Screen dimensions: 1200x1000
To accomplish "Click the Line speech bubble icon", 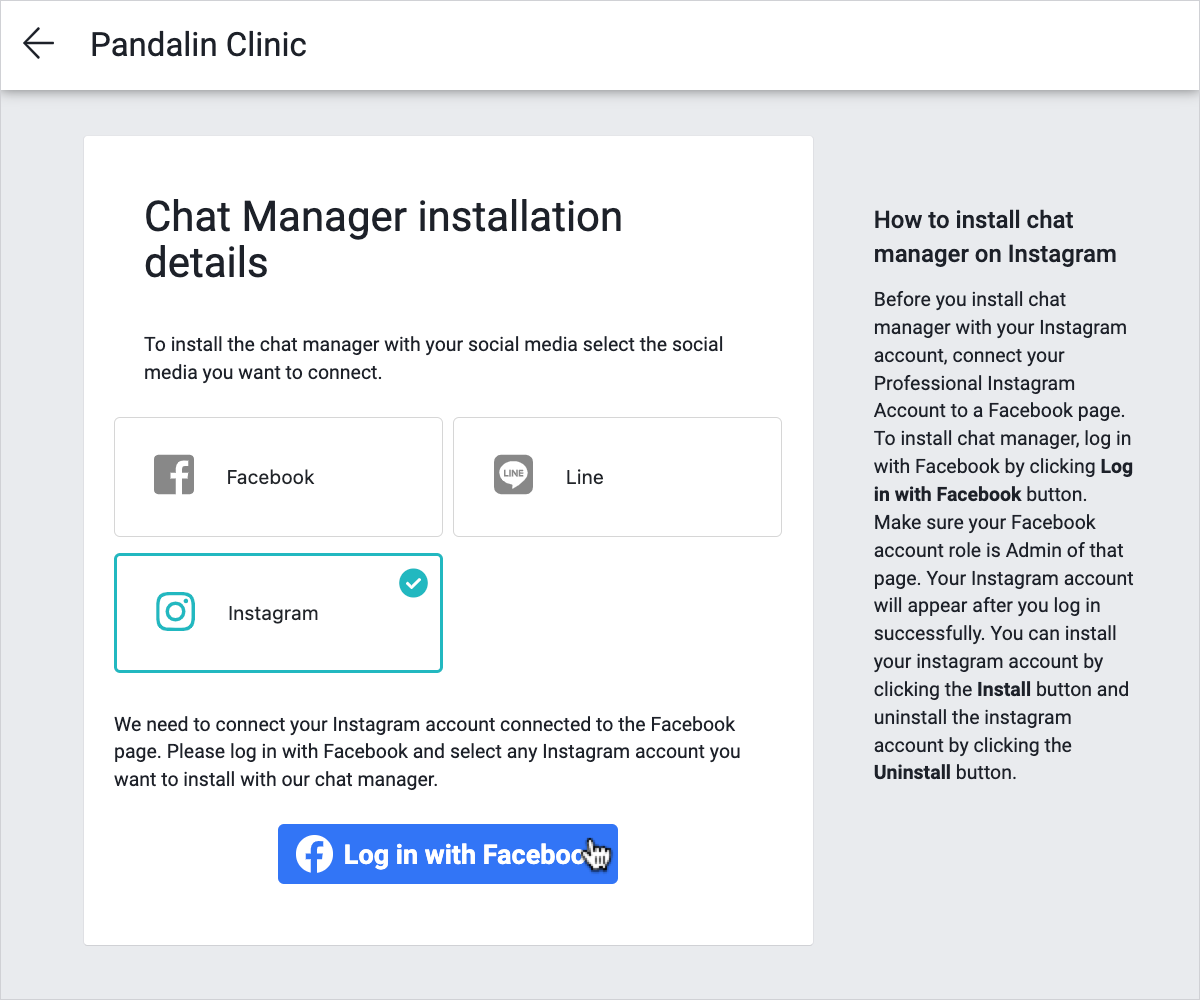I will [x=513, y=475].
